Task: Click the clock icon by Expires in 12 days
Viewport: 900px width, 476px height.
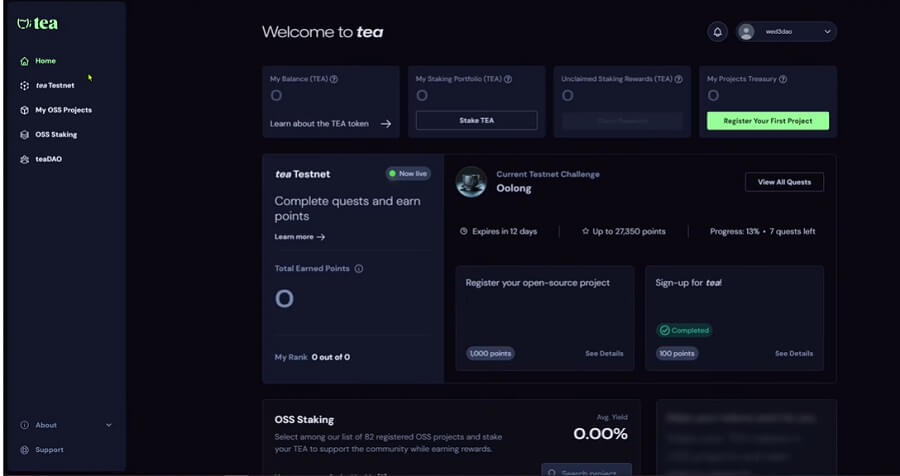Action: 464,231
